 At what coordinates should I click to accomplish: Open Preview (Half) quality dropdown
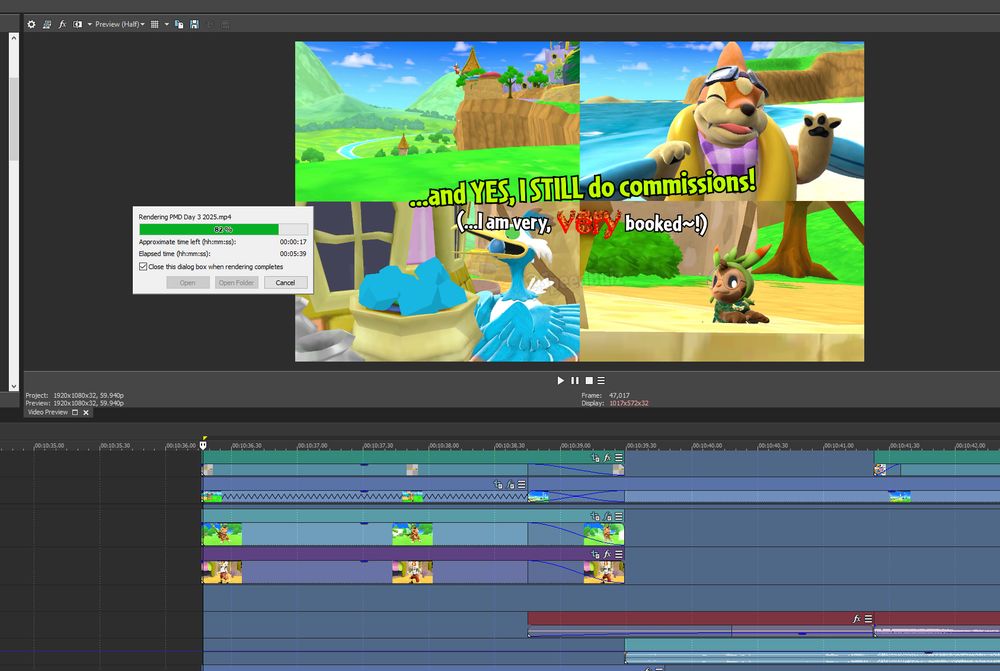(x=120, y=24)
